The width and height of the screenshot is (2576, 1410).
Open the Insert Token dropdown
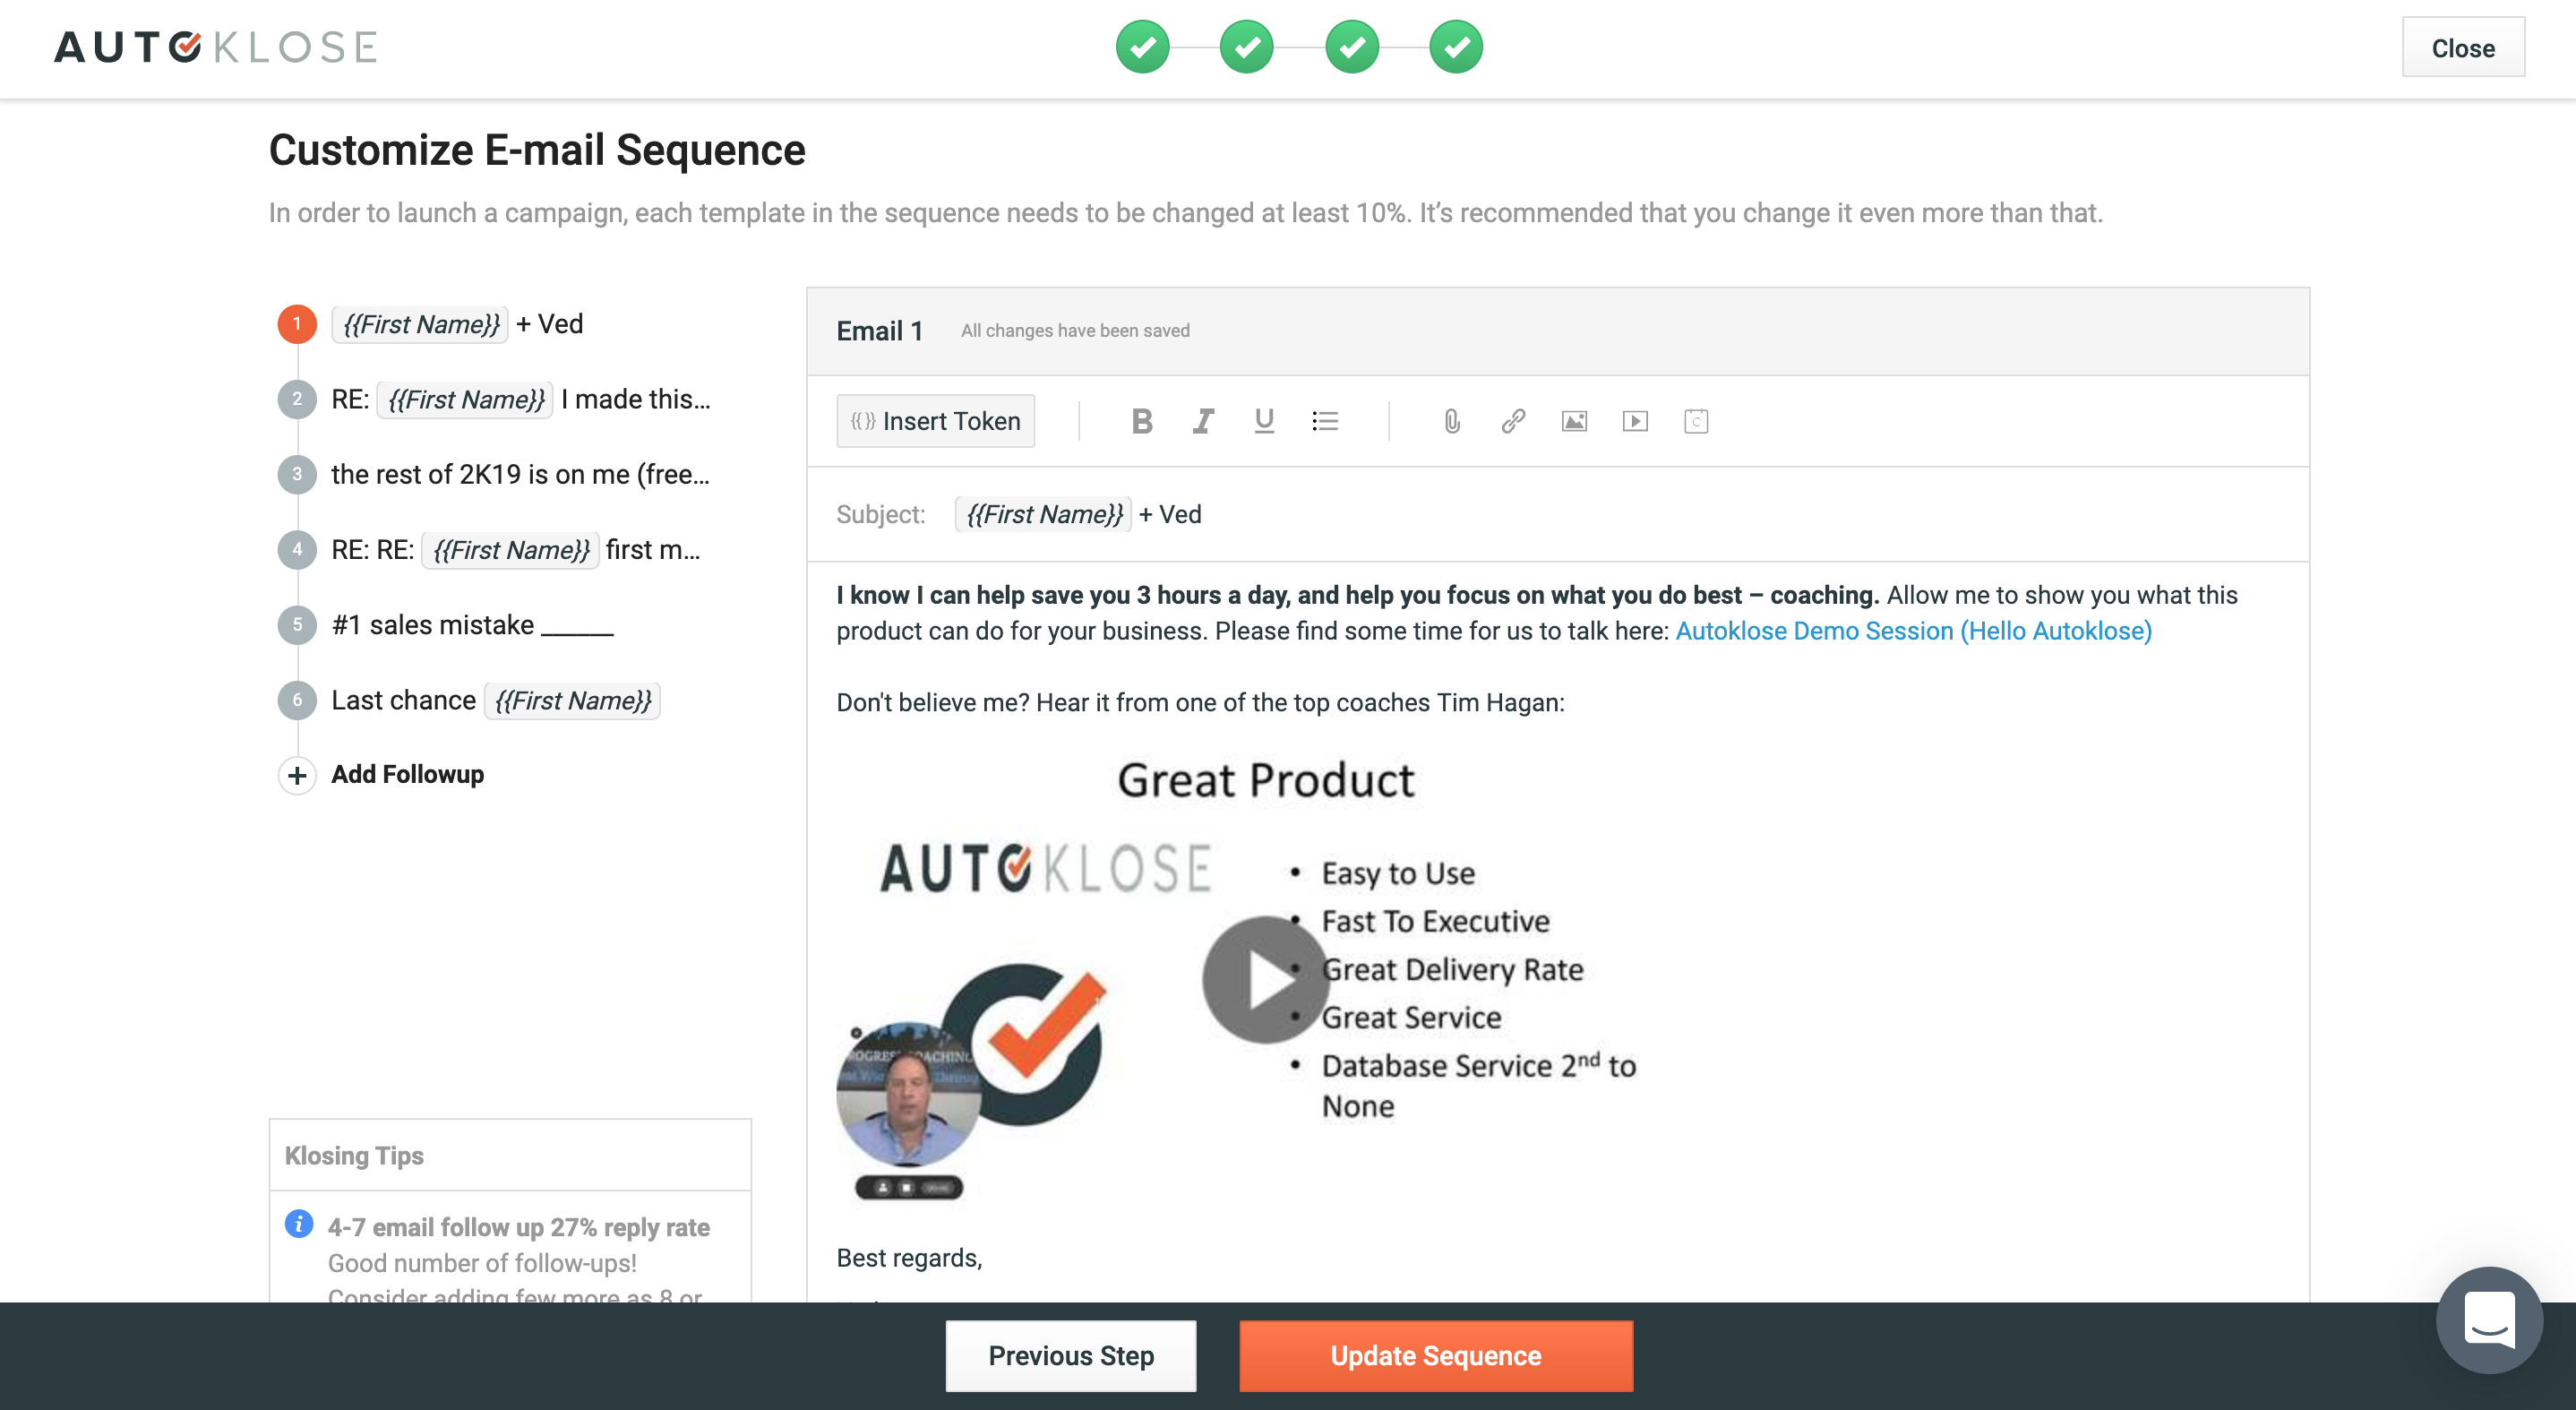click(x=936, y=421)
